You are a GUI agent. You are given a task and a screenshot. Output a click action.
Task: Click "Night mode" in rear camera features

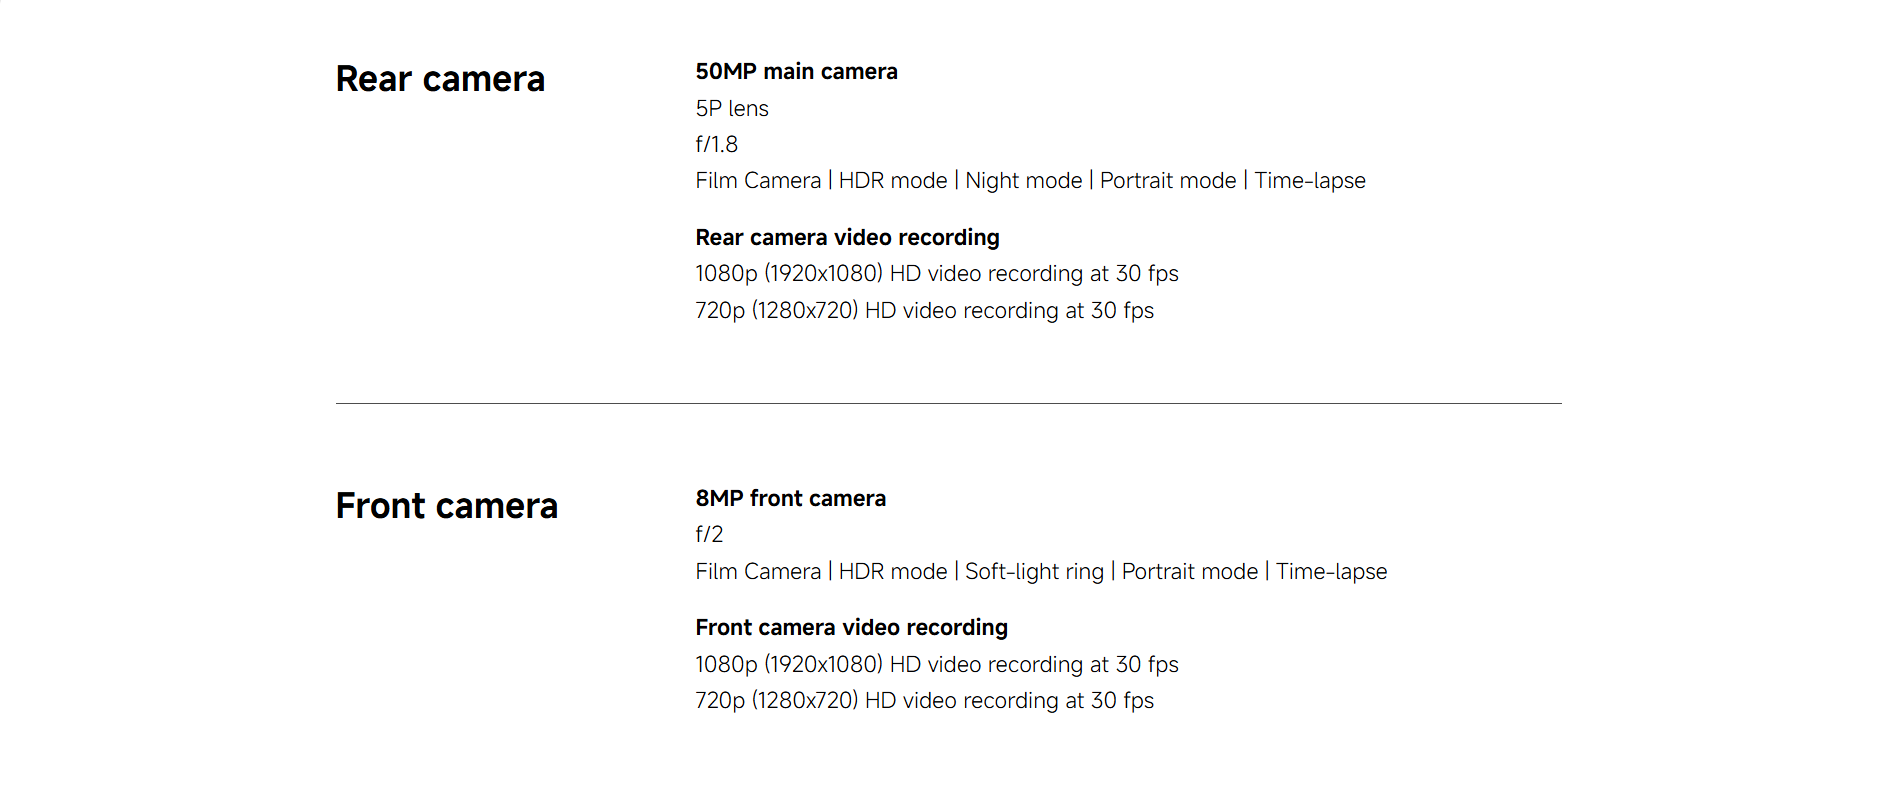tap(1023, 181)
